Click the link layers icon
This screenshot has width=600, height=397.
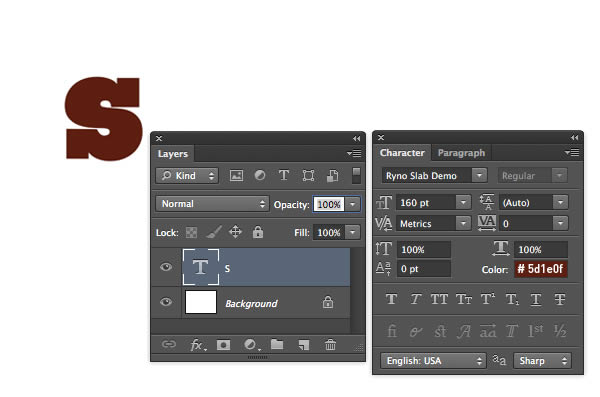(x=169, y=344)
